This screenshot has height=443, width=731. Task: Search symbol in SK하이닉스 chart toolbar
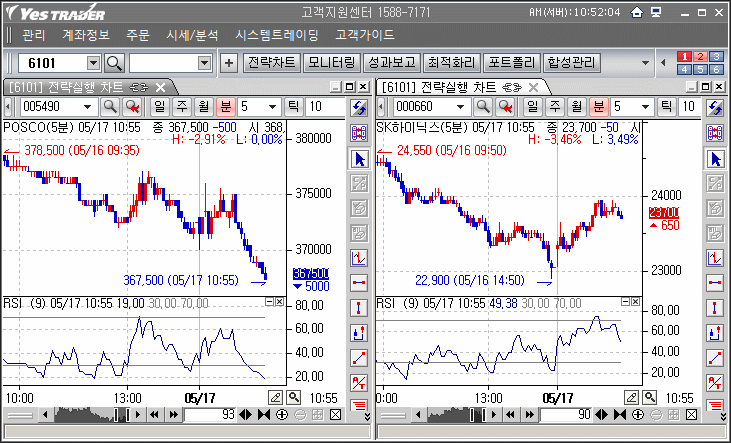(x=483, y=107)
